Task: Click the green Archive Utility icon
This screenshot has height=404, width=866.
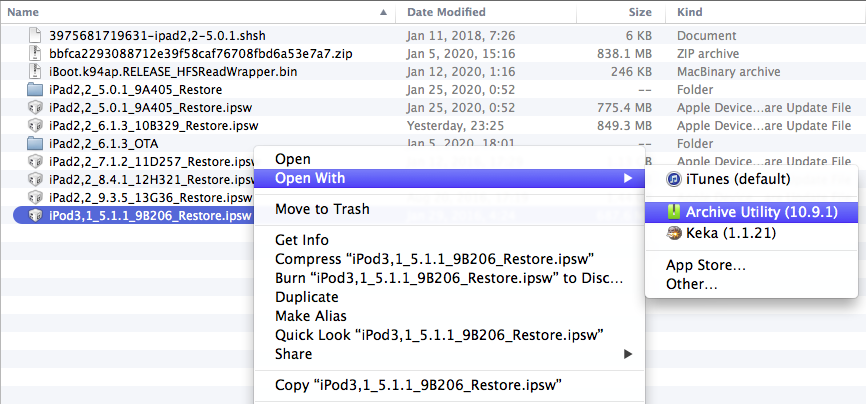Action: [x=675, y=212]
